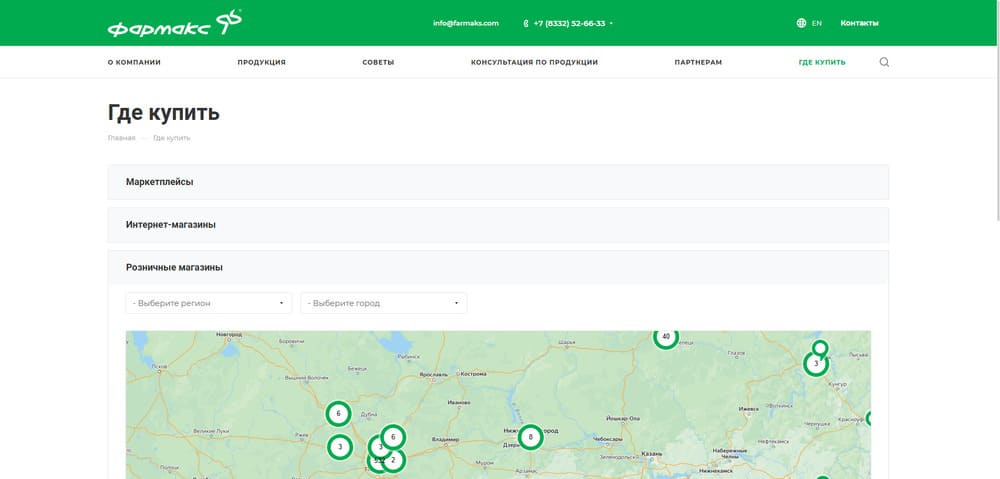Click the phone handset icon in the header
The width and height of the screenshot is (1000, 479).
(526, 23)
